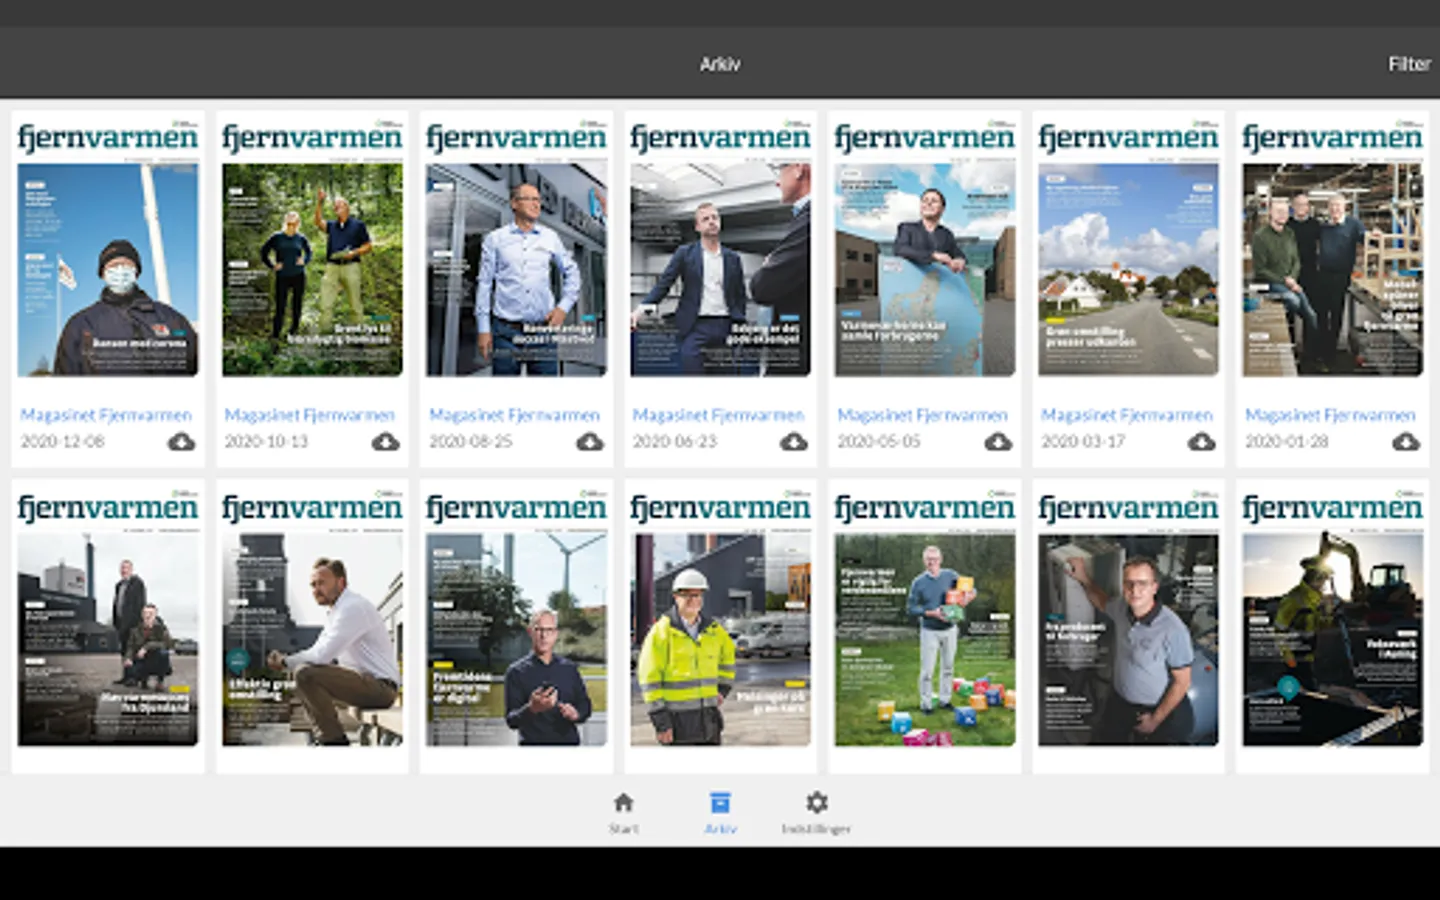Click Magasinet Fjernvarmen title above 2020-01-28
The height and width of the screenshot is (900, 1440).
coord(1331,415)
